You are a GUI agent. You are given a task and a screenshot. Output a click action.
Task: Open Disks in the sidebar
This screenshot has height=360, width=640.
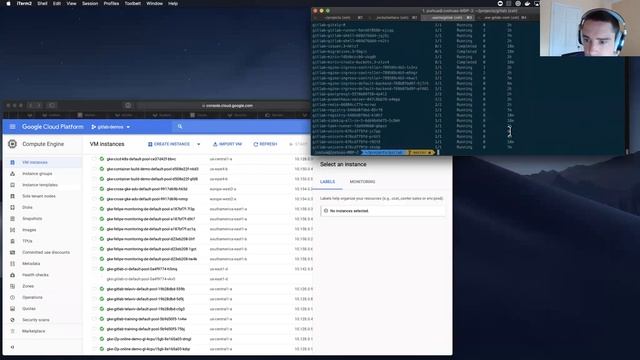[27, 207]
